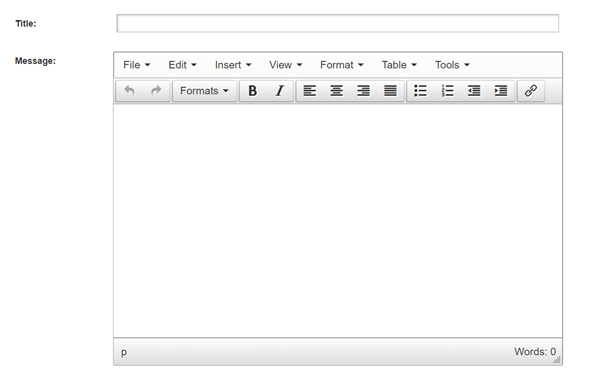Align text left
599x379 pixels.
309,91
